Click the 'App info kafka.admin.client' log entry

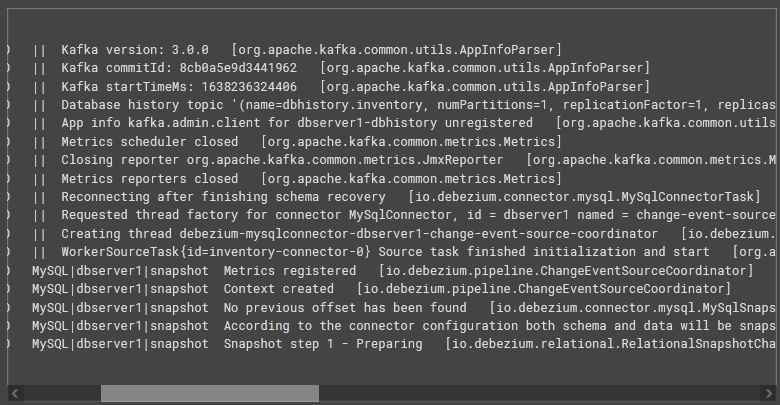[x=403, y=123]
